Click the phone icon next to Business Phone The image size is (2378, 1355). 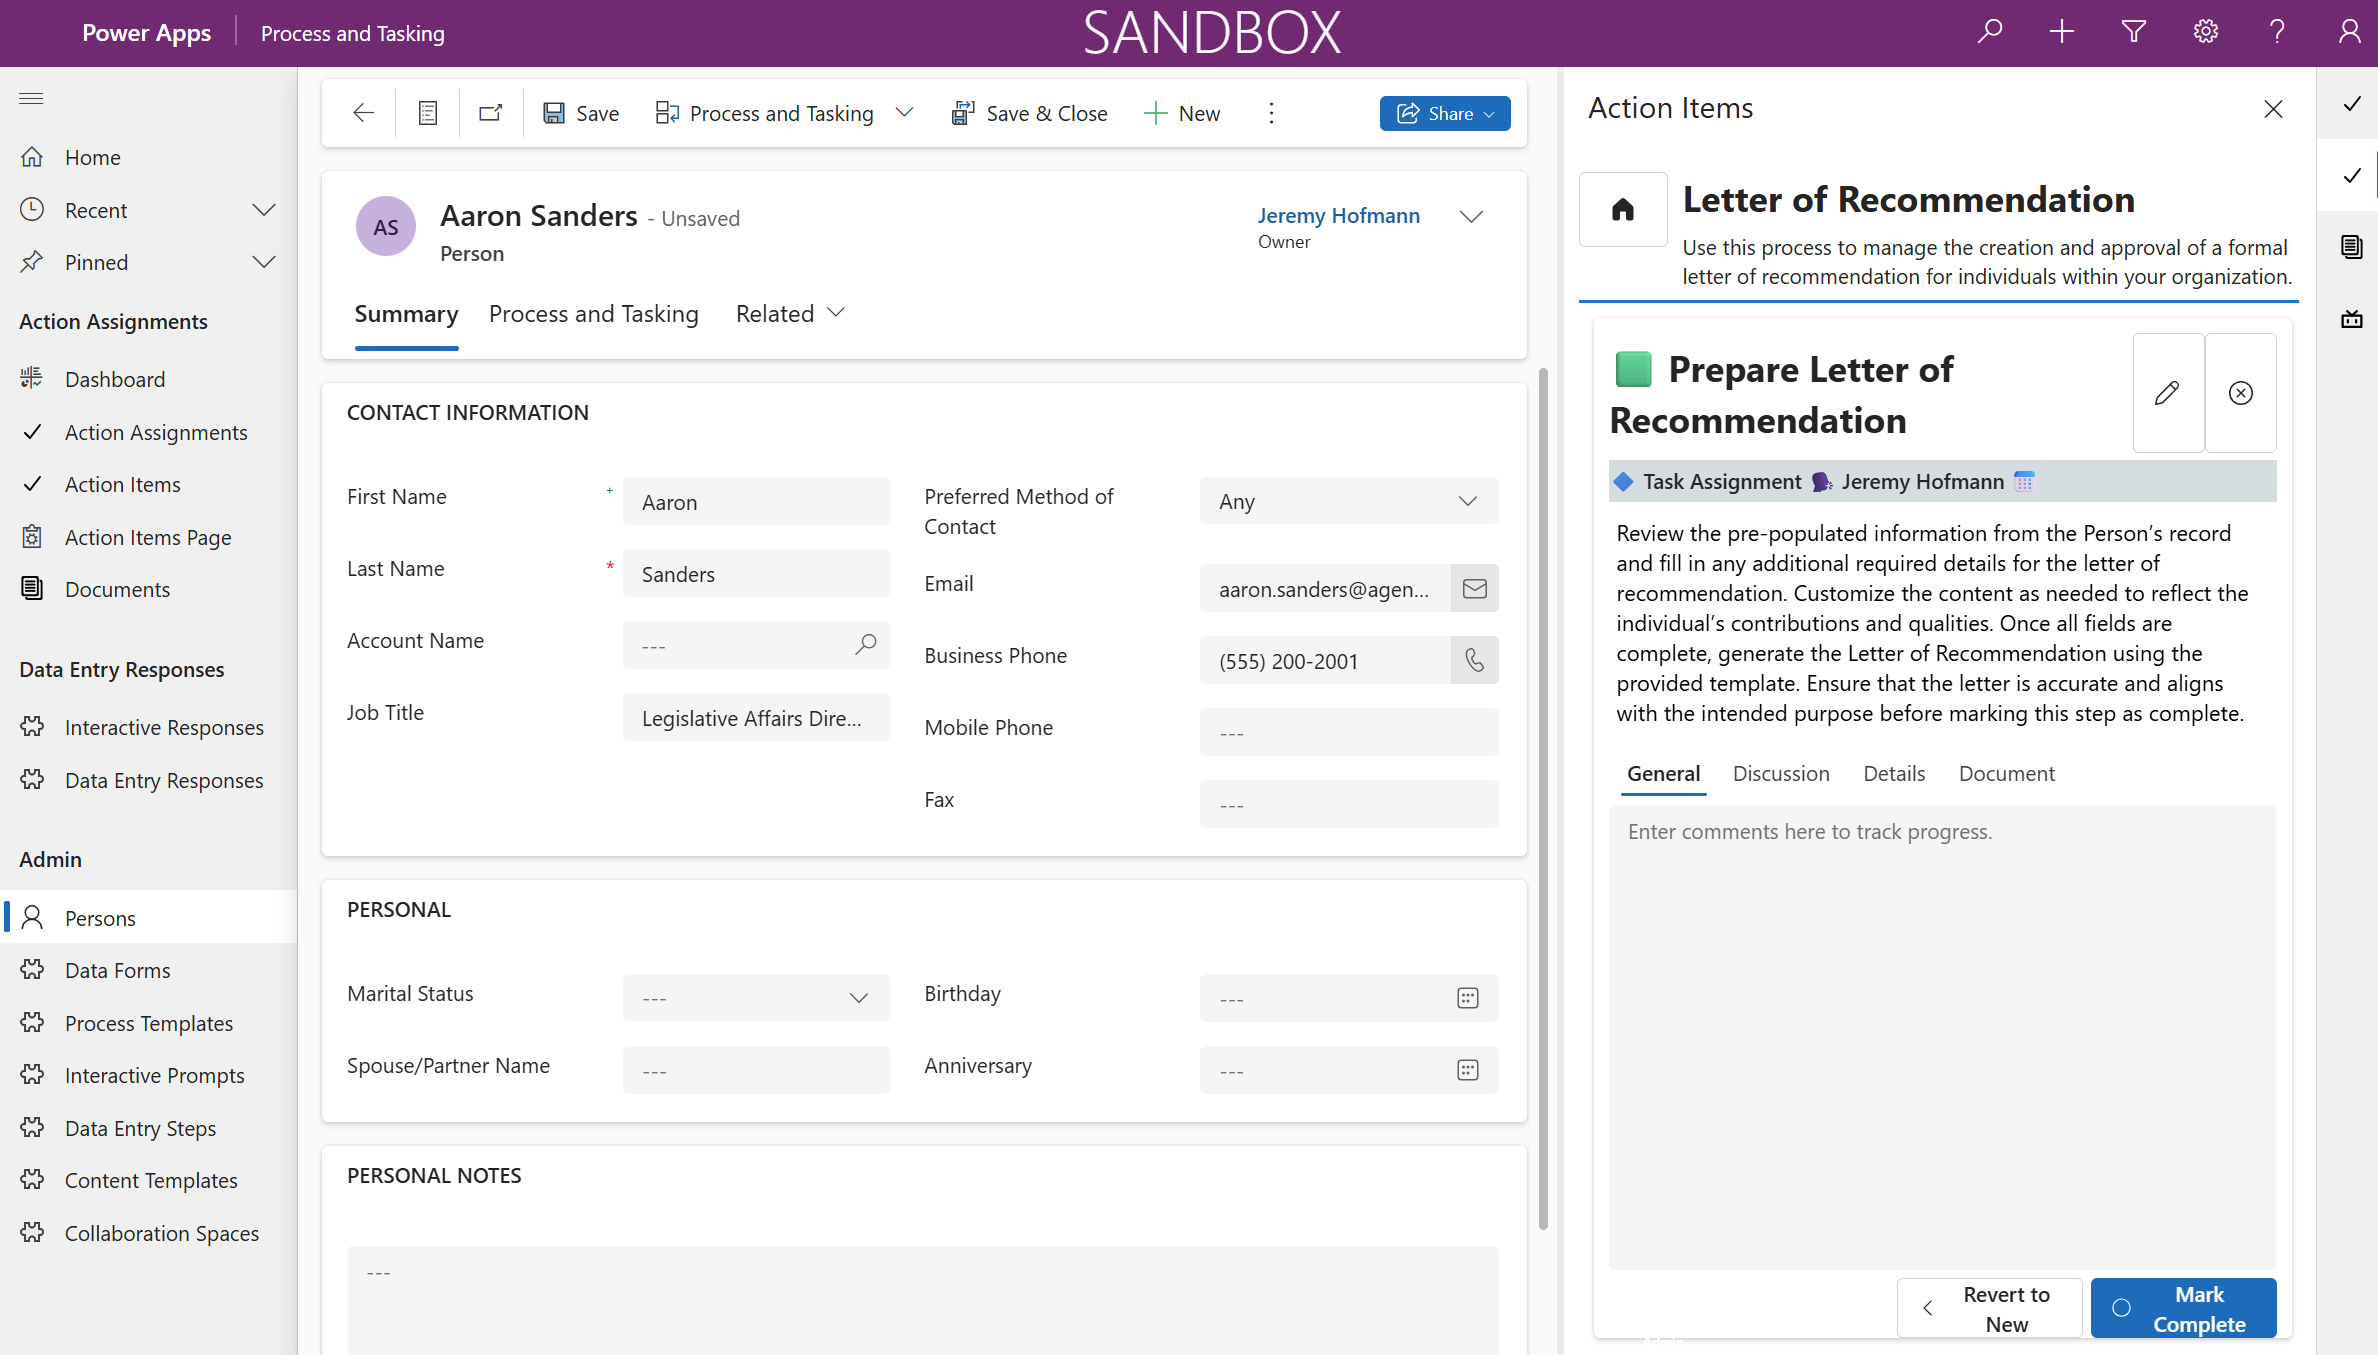click(1474, 660)
